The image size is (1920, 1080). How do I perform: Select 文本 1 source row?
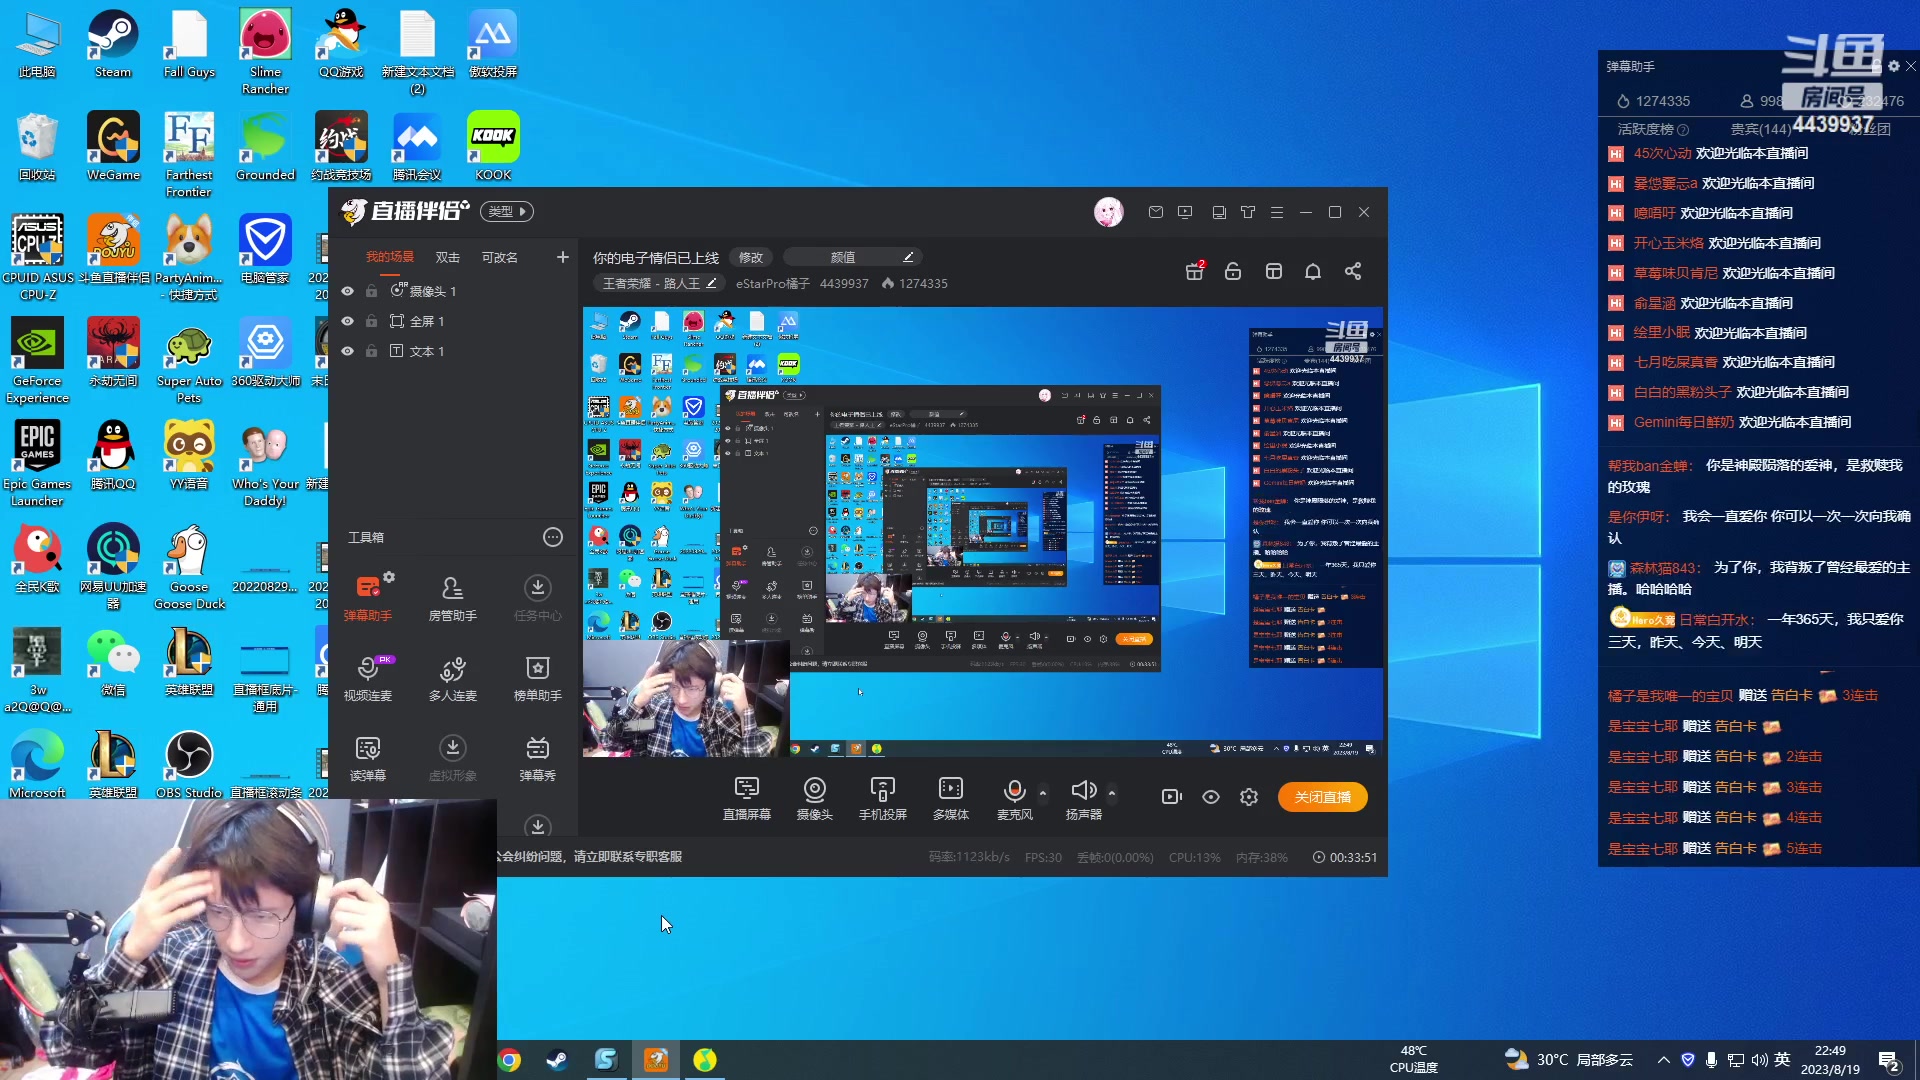455,351
